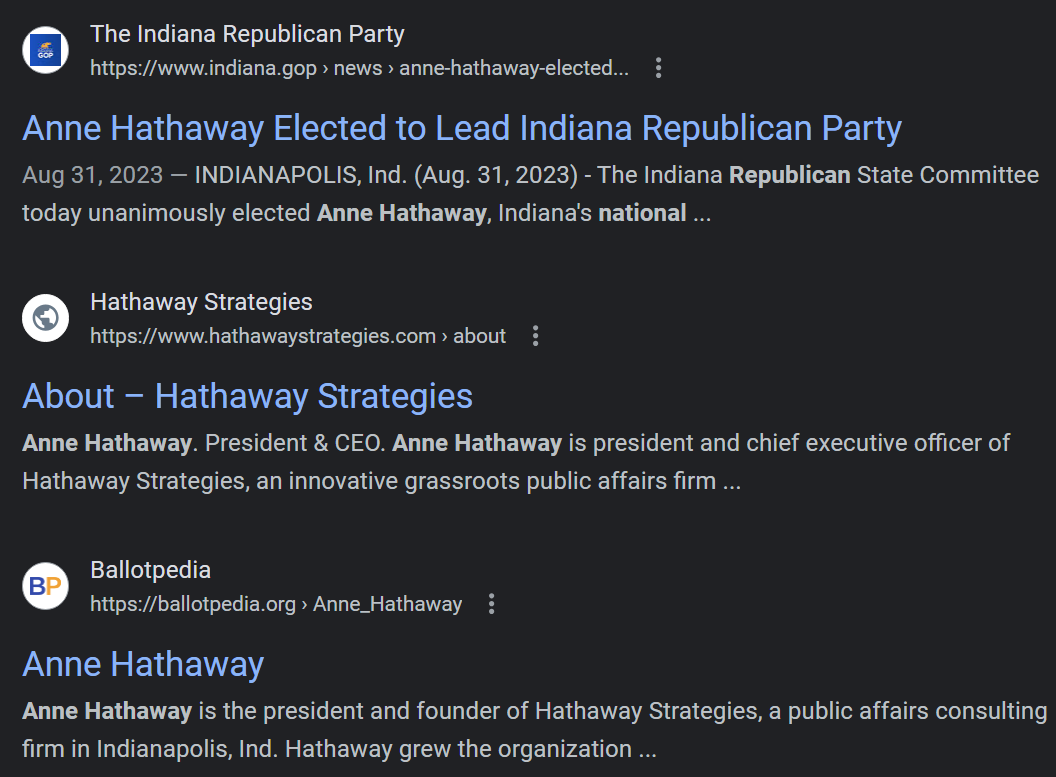The height and width of the screenshot is (777, 1056).
Task: Open 'Anne Hathaway Elected to Lead Indiana Republican Party'
Action: click(x=462, y=129)
